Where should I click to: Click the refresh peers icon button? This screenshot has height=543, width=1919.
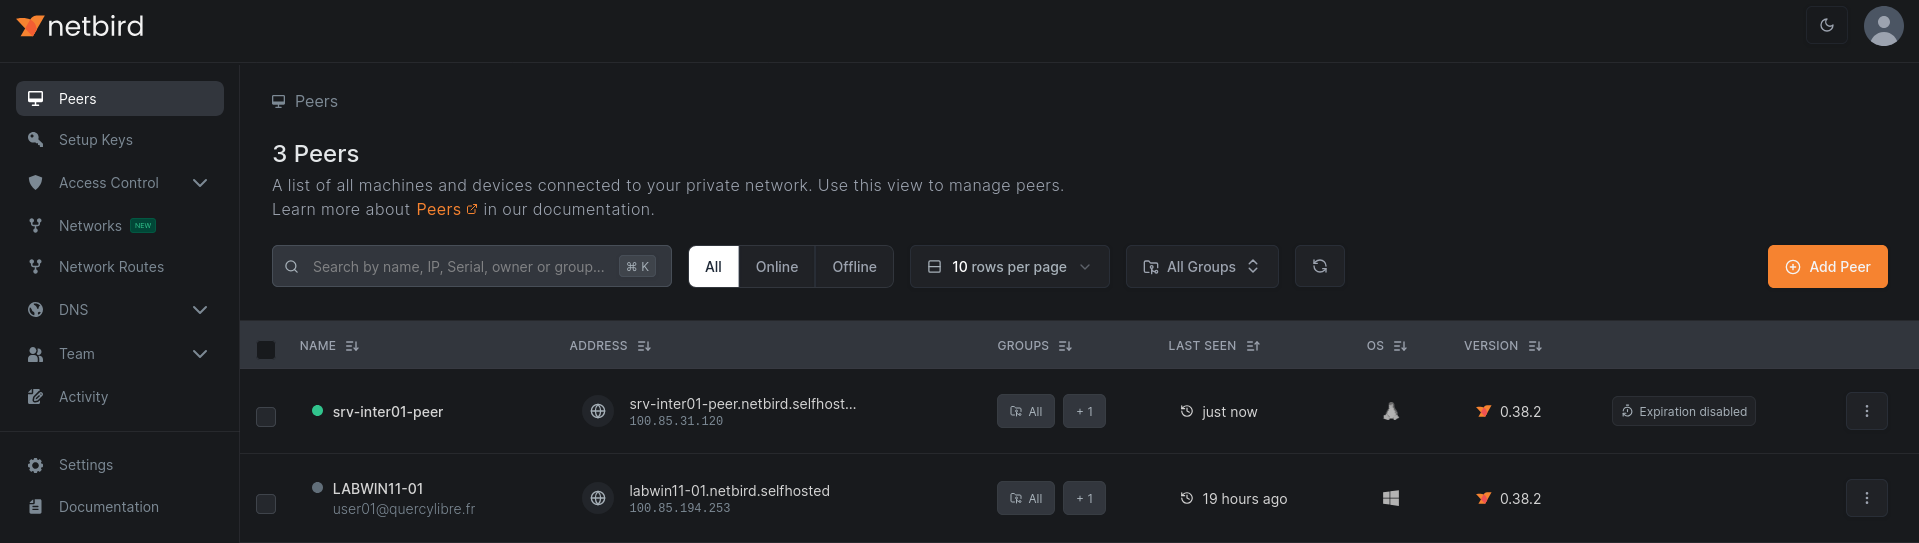coord(1319,266)
